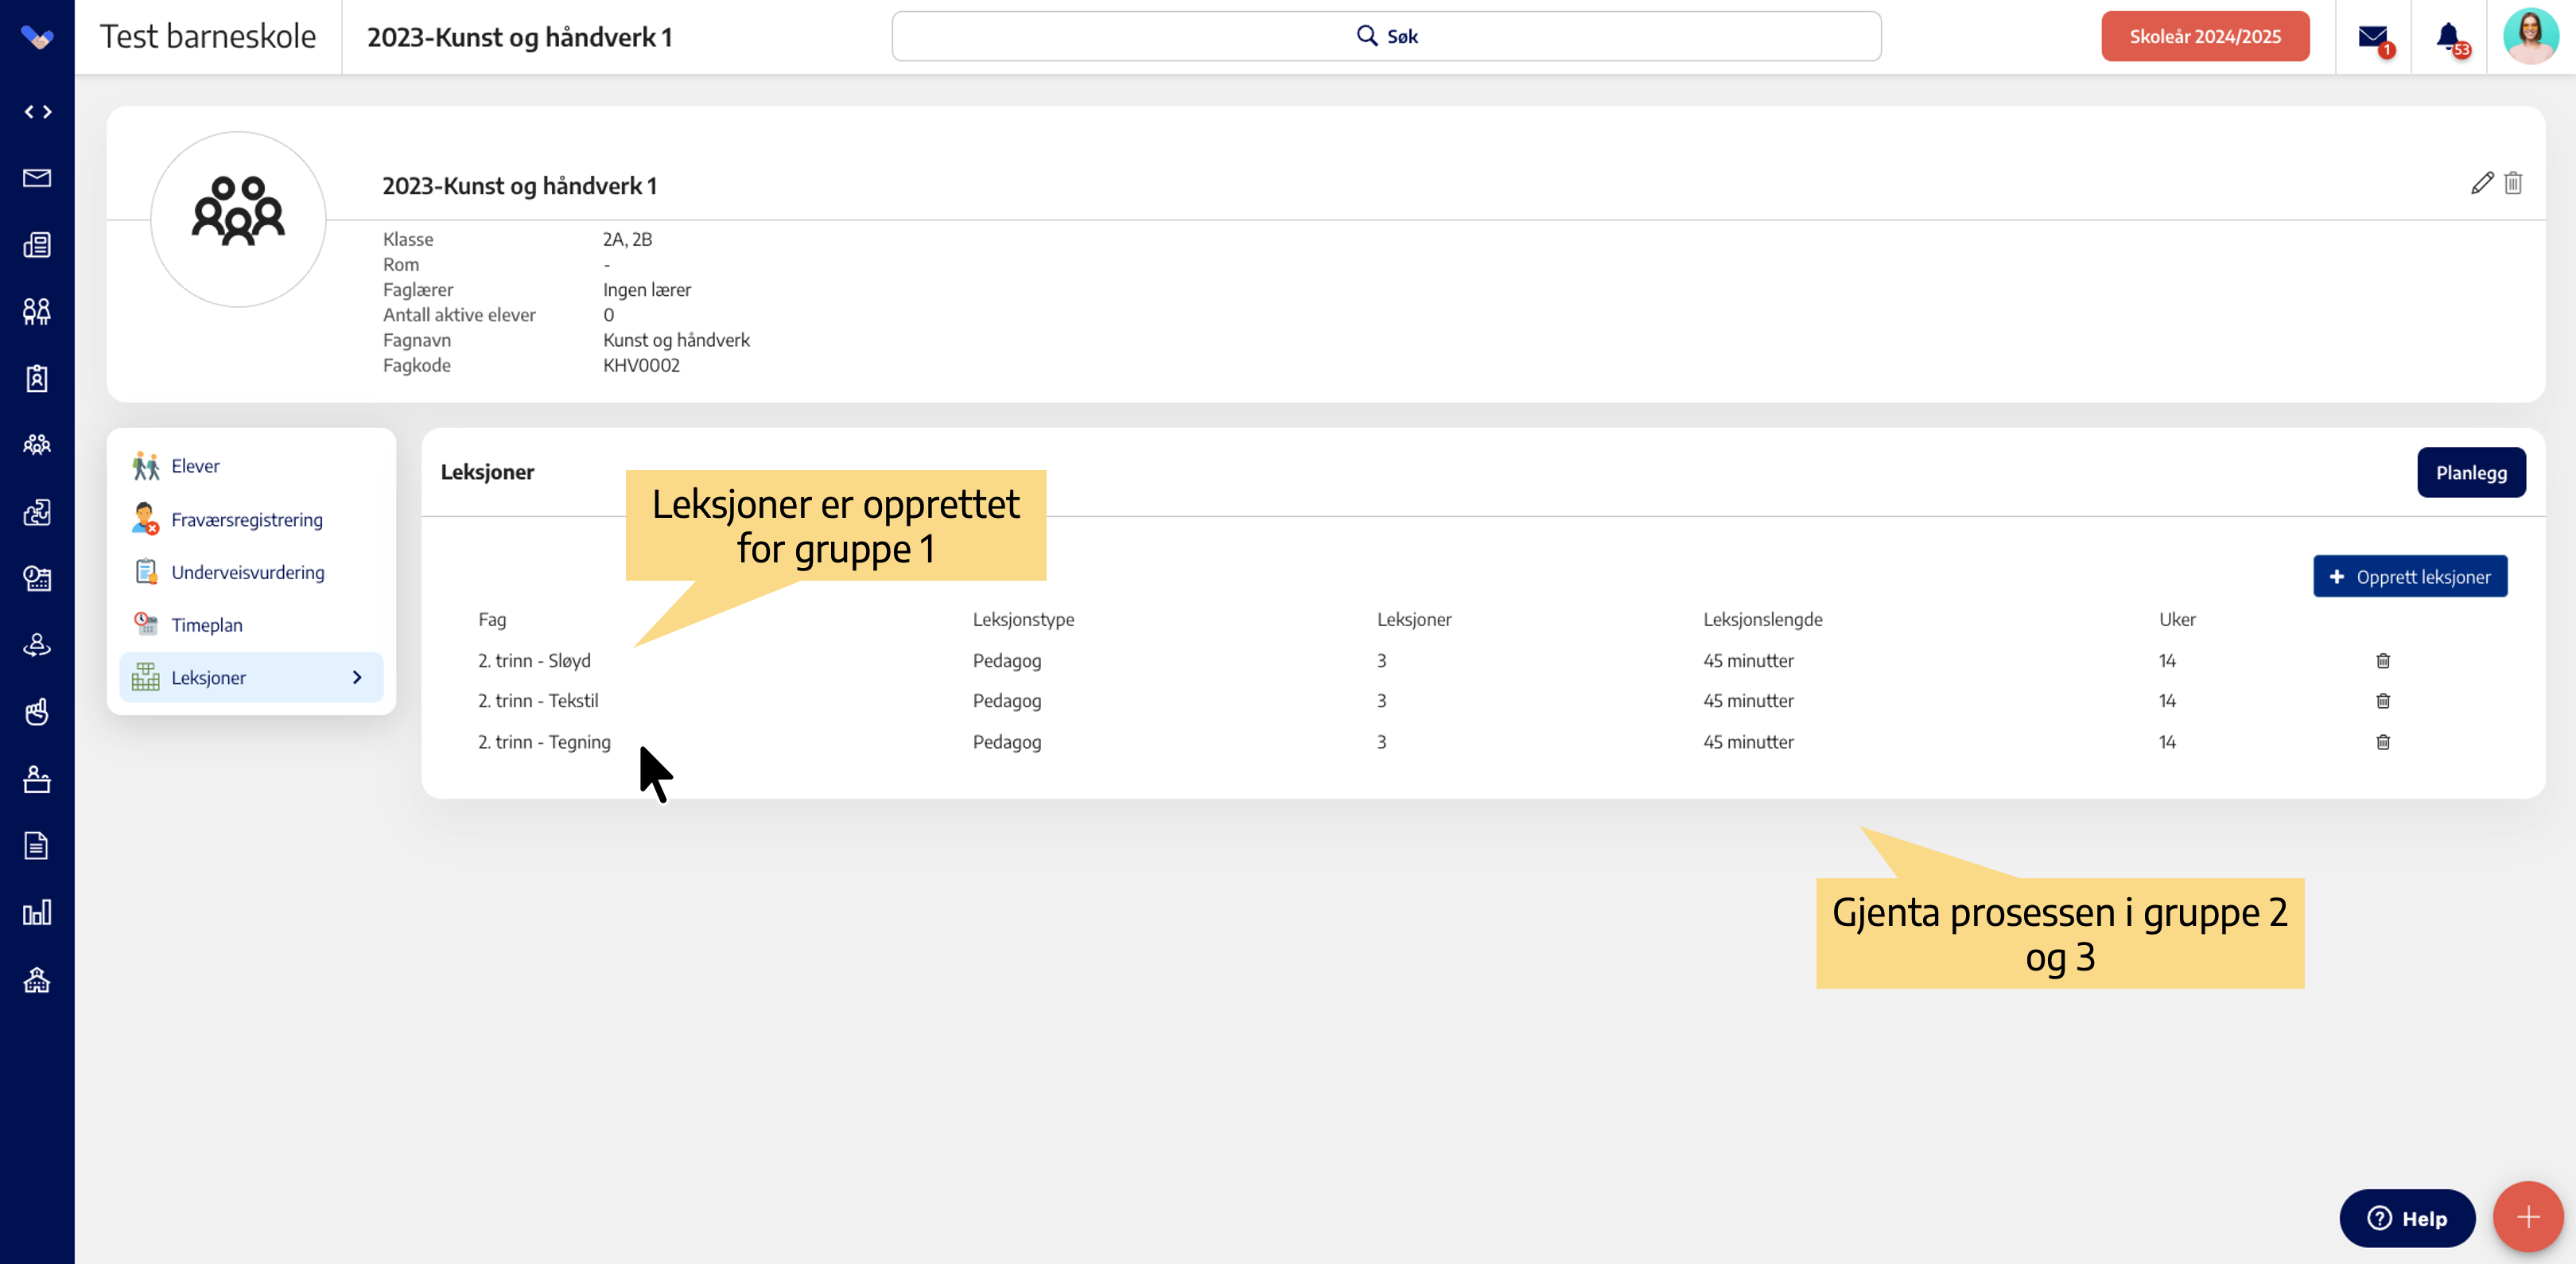Viewport: 2576px width, 1264px height.
Task: Open the school building icon in sidebar
Action: 37,980
